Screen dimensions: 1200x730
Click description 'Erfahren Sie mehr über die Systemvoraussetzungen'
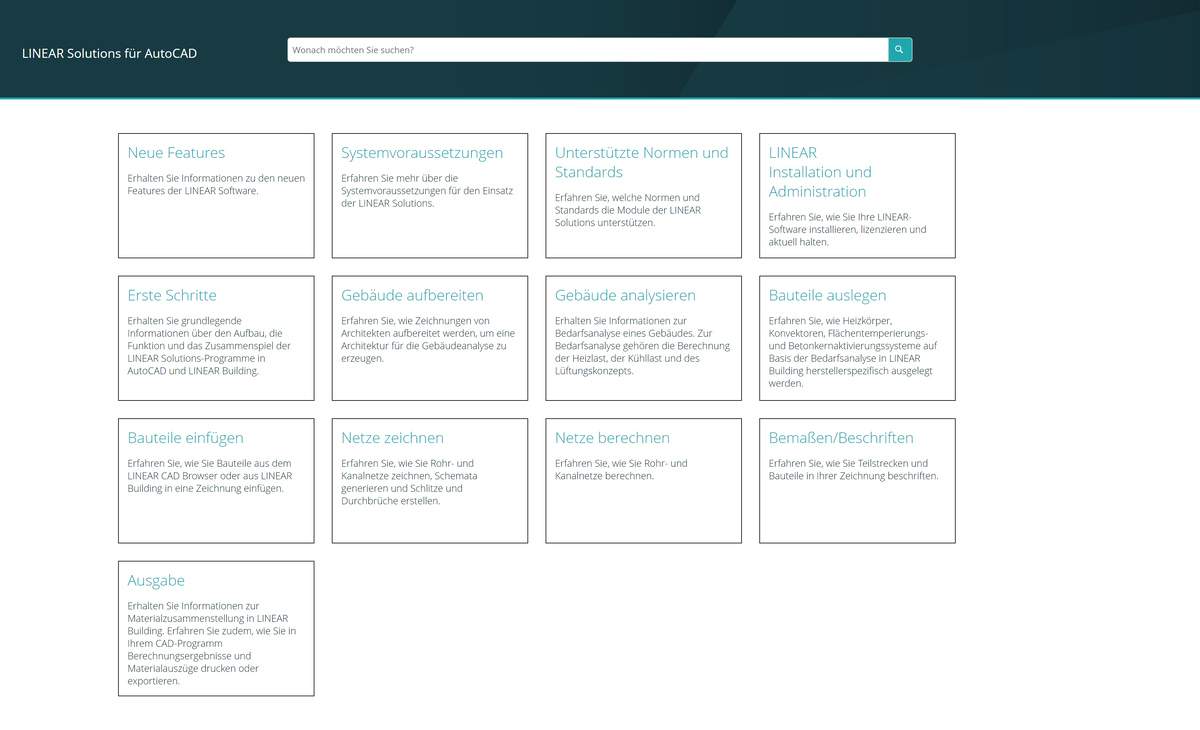[x=427, y=190]
